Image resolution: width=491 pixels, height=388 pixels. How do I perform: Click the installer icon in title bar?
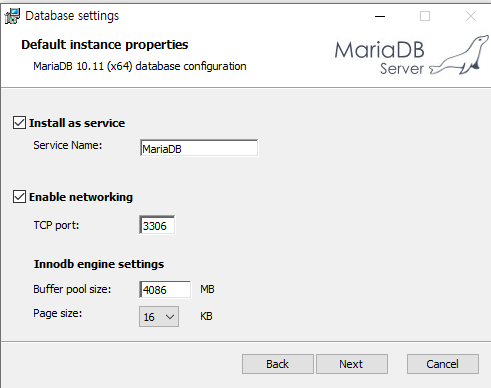pyautogui.click(x=12, y=16)
